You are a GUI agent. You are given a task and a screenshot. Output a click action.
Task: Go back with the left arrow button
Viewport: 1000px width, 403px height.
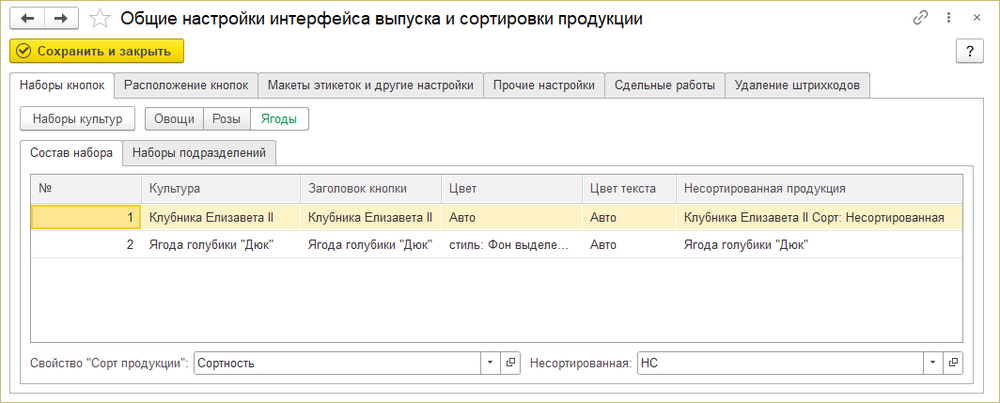pos(27,18)
